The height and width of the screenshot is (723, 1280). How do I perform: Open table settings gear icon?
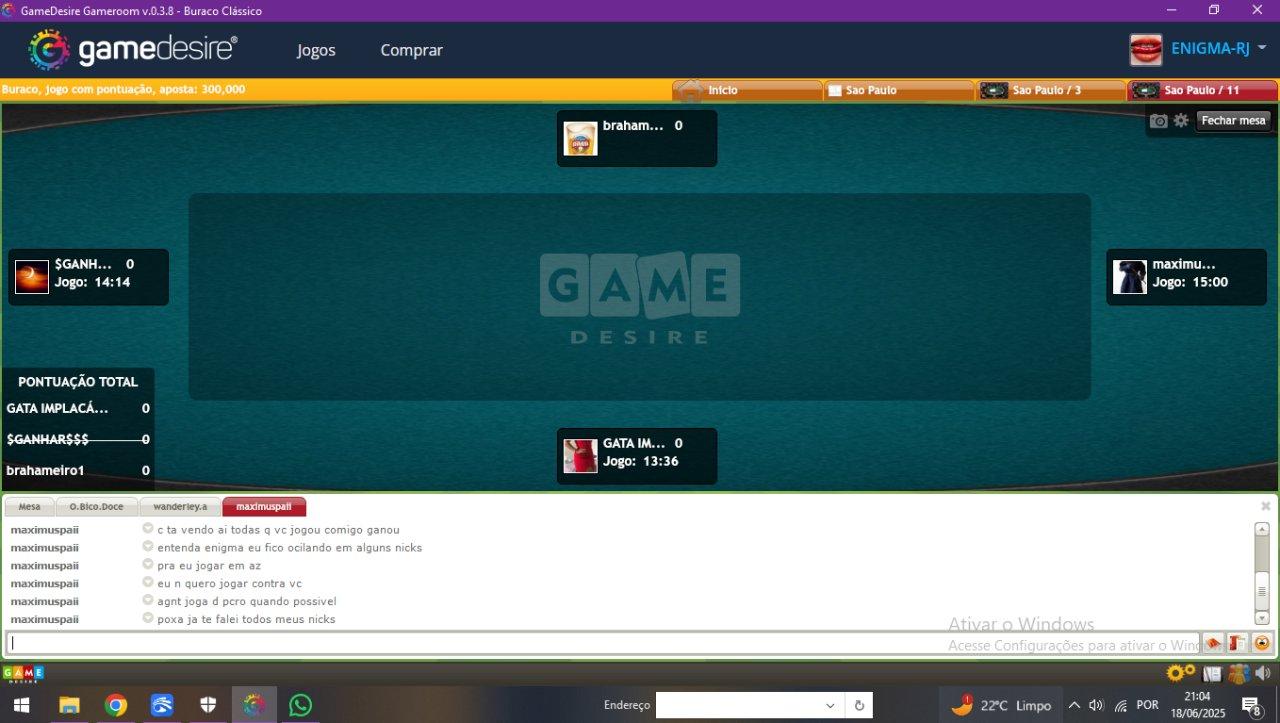click(x=1181, y=121)
